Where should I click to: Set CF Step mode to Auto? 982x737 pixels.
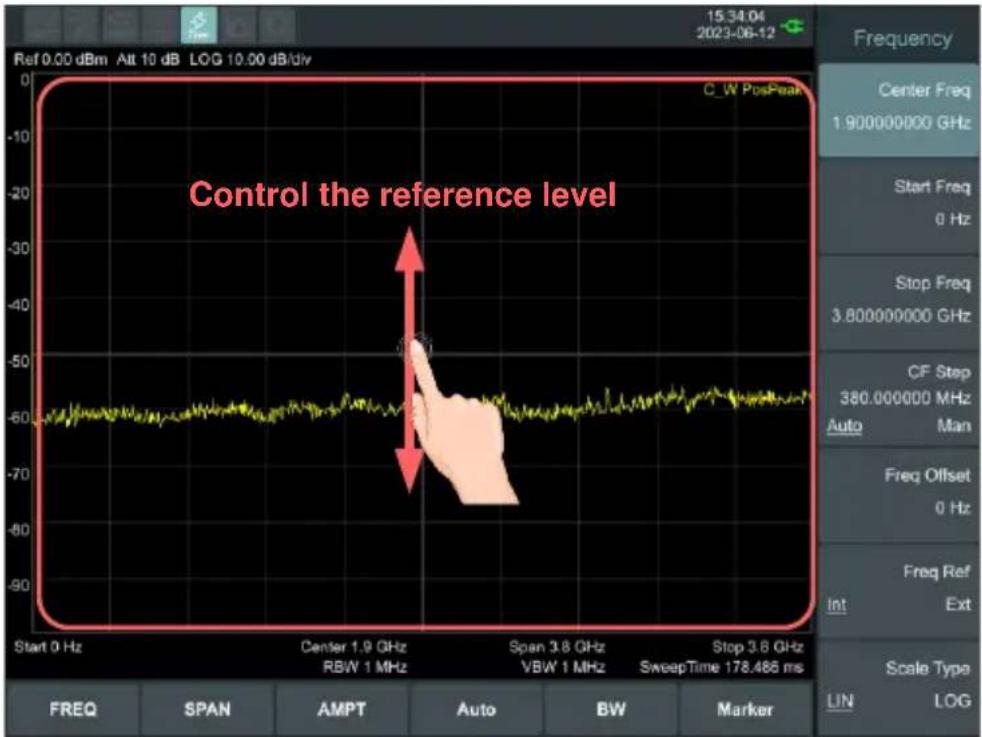[x=845, y=426]
